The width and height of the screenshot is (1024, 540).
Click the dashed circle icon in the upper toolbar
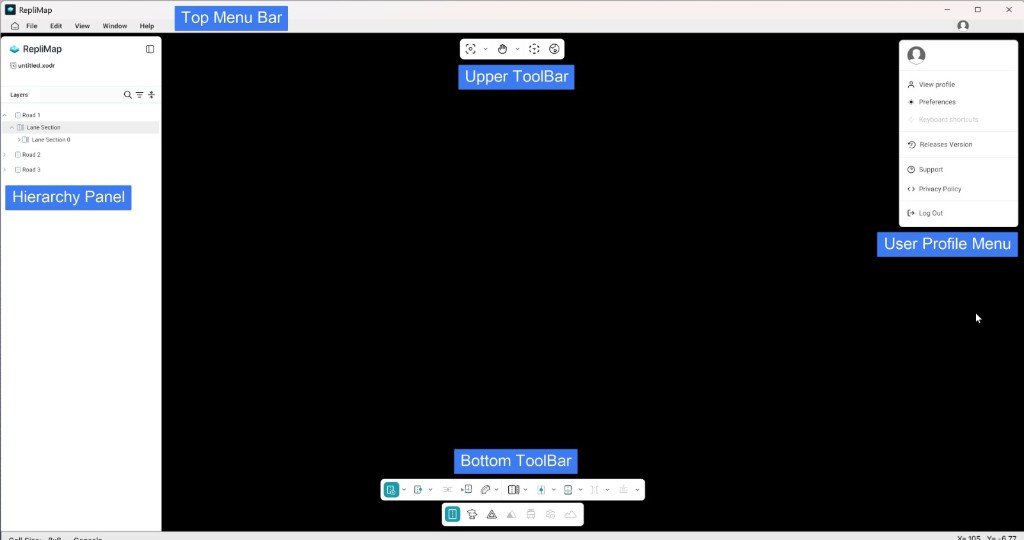click(x=534, y=49)
